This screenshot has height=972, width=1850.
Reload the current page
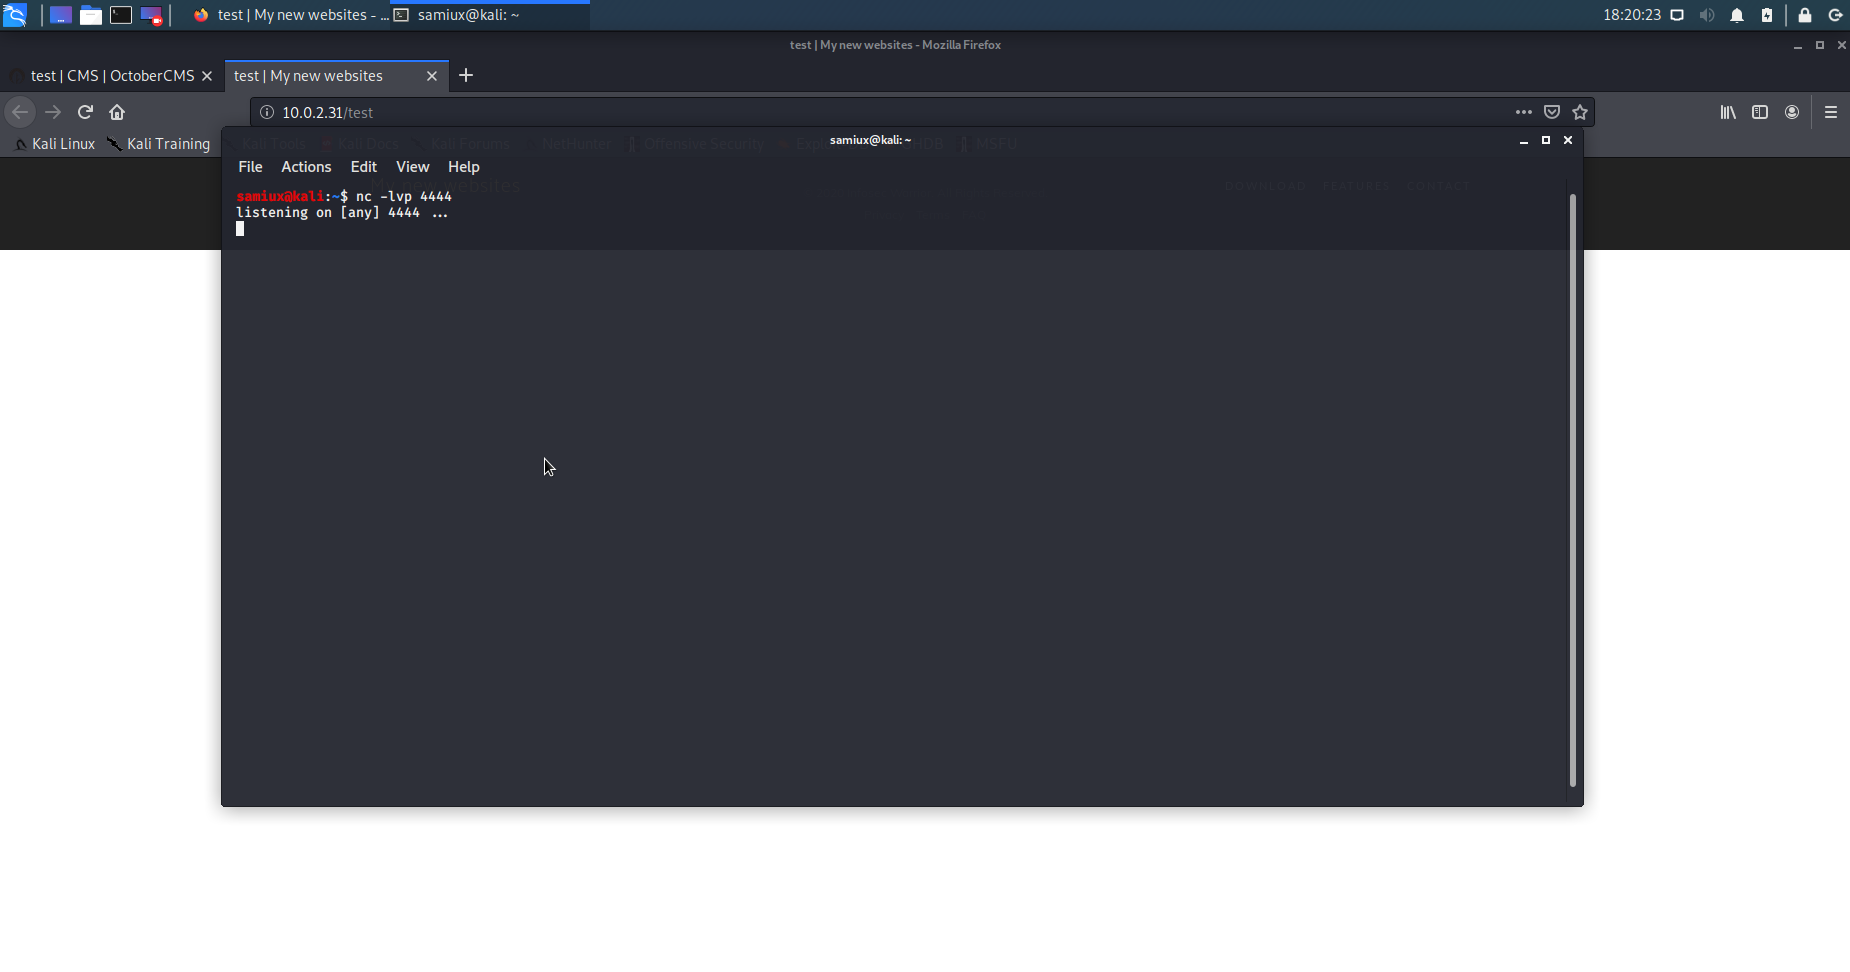pos(85,112)
